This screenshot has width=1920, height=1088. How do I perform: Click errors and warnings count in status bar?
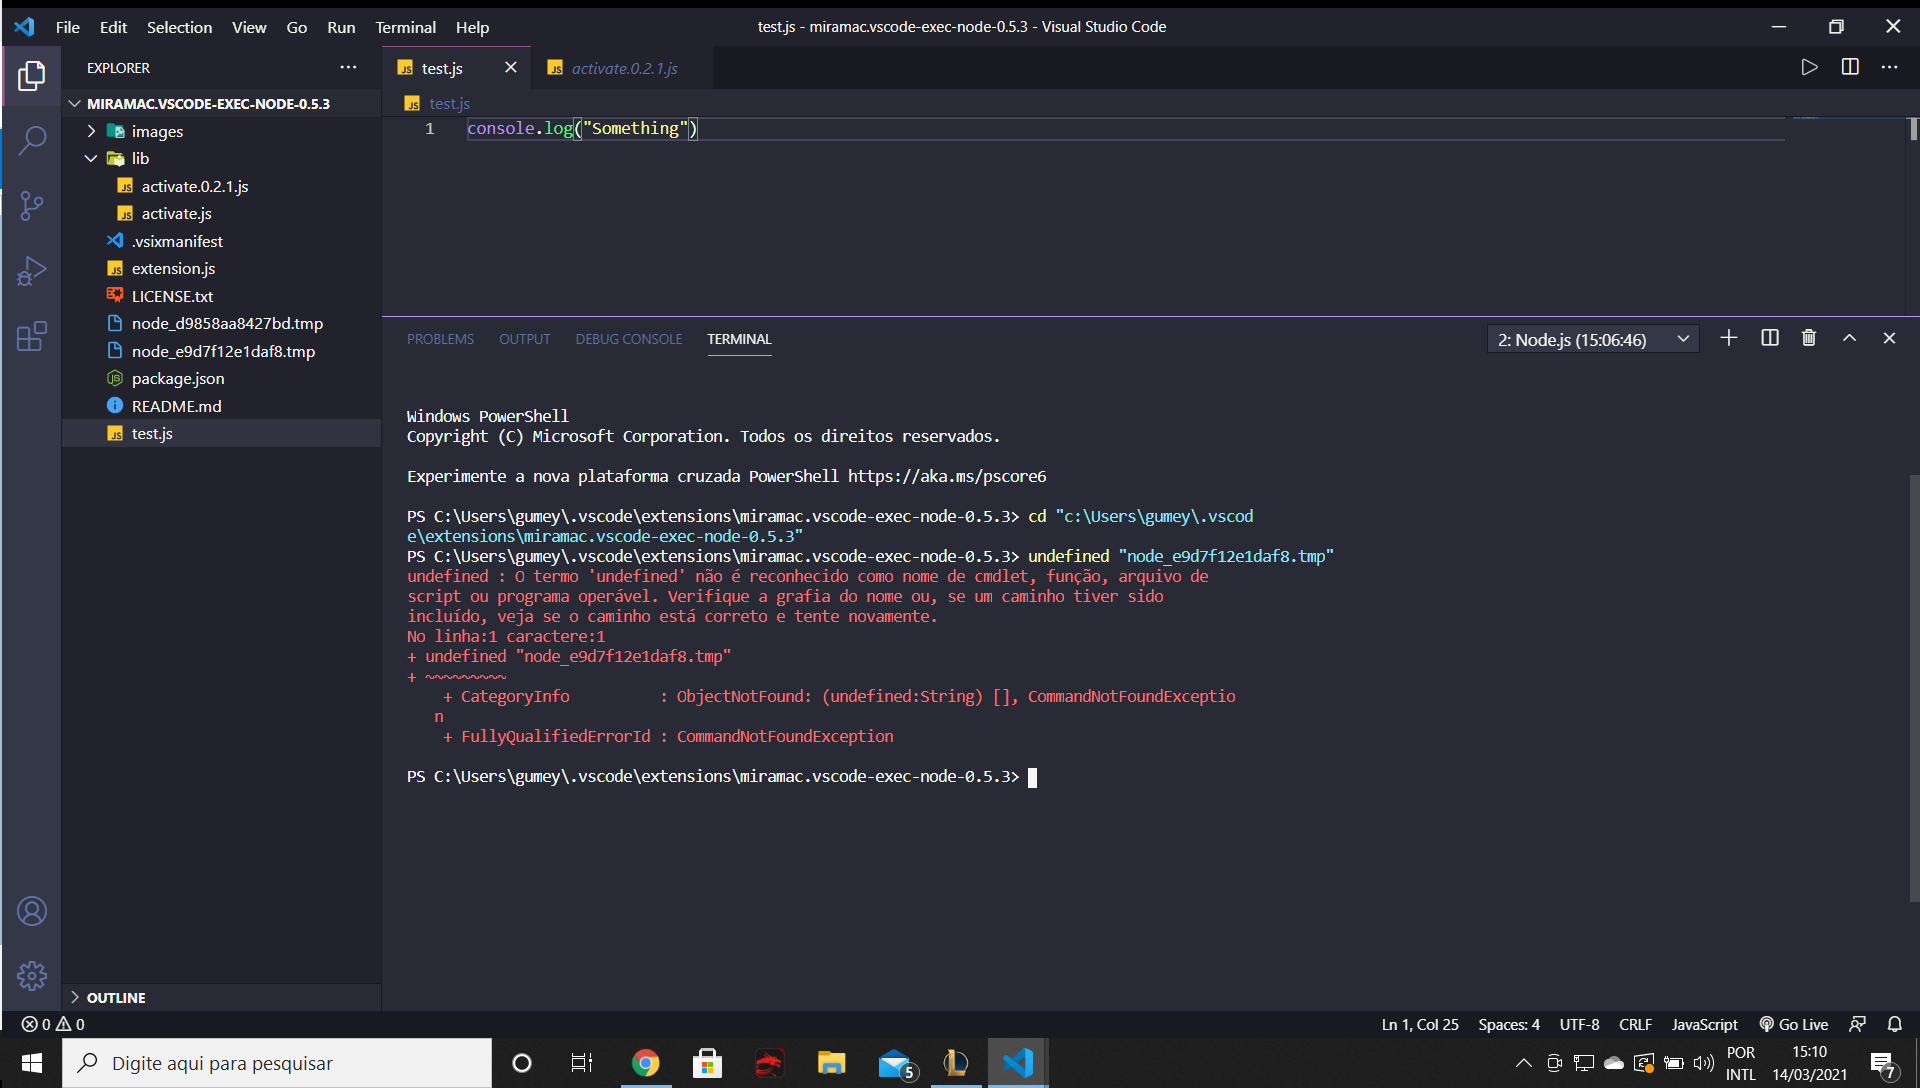[53, 1024]
